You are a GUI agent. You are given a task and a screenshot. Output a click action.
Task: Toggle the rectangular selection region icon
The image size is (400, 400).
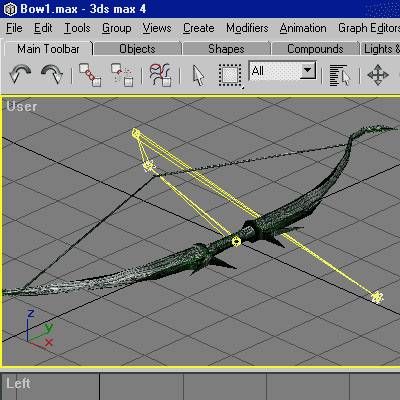tap(230, 75)
